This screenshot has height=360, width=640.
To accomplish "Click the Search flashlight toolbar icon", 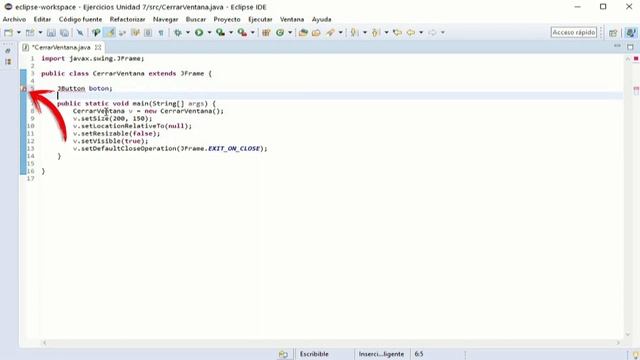I will pyautogui.click(x=330, y=33).
